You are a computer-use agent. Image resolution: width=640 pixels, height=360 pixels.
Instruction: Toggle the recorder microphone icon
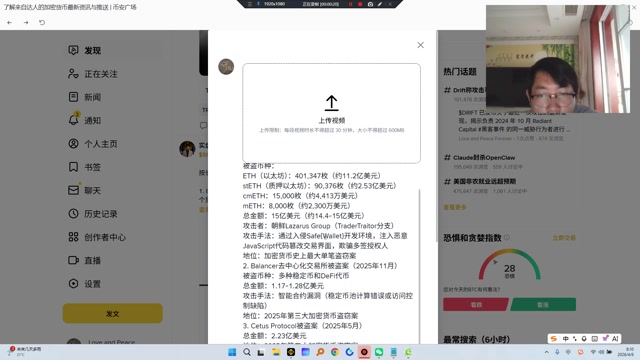click(258, 4)
